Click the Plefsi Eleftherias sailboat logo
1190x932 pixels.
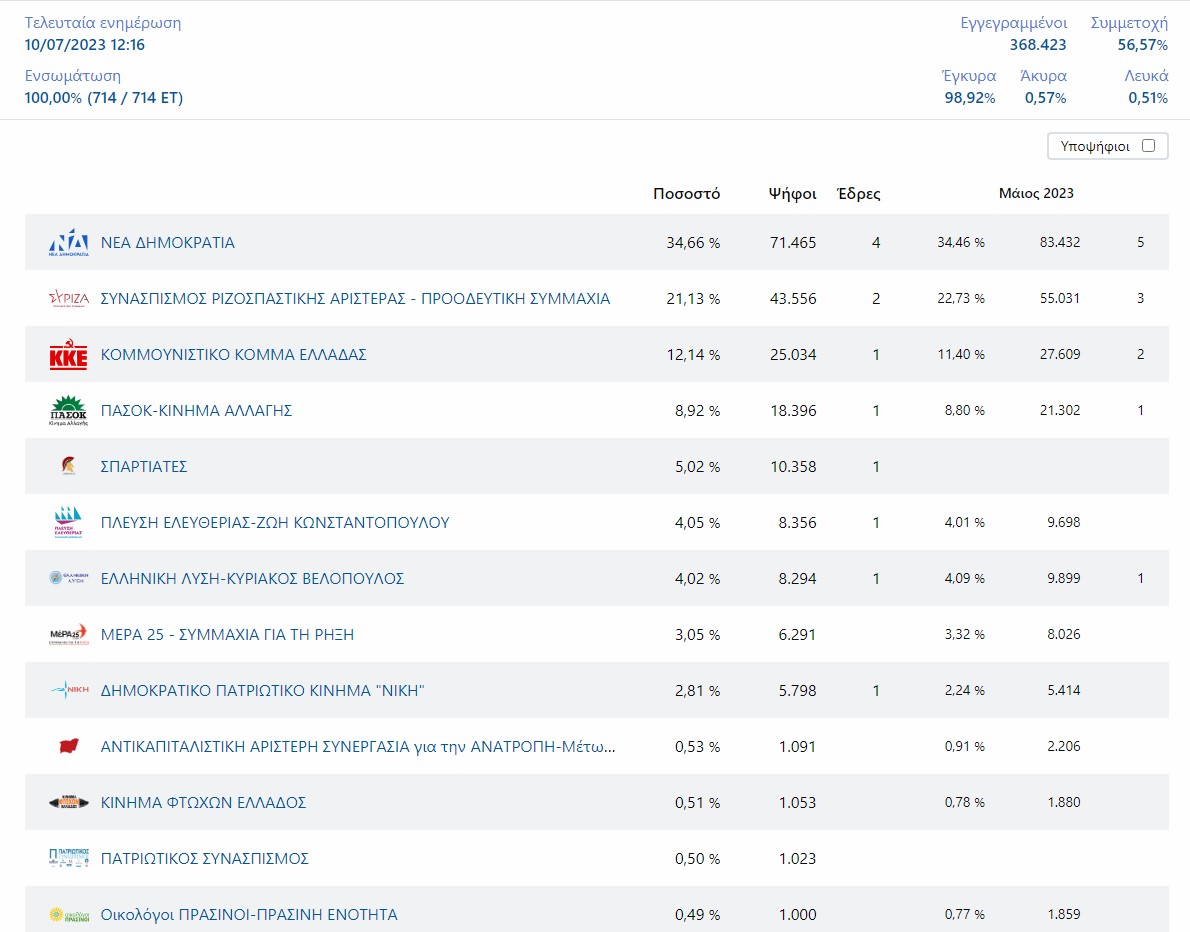[68, 522]
